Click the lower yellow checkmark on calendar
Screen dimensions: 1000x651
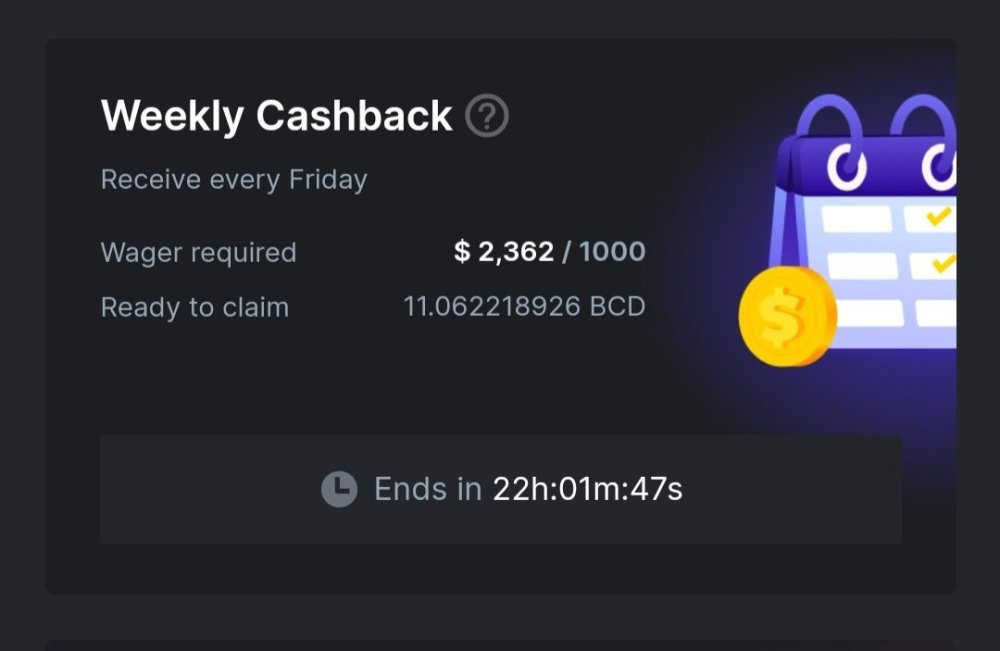click(x=942, y=264)
